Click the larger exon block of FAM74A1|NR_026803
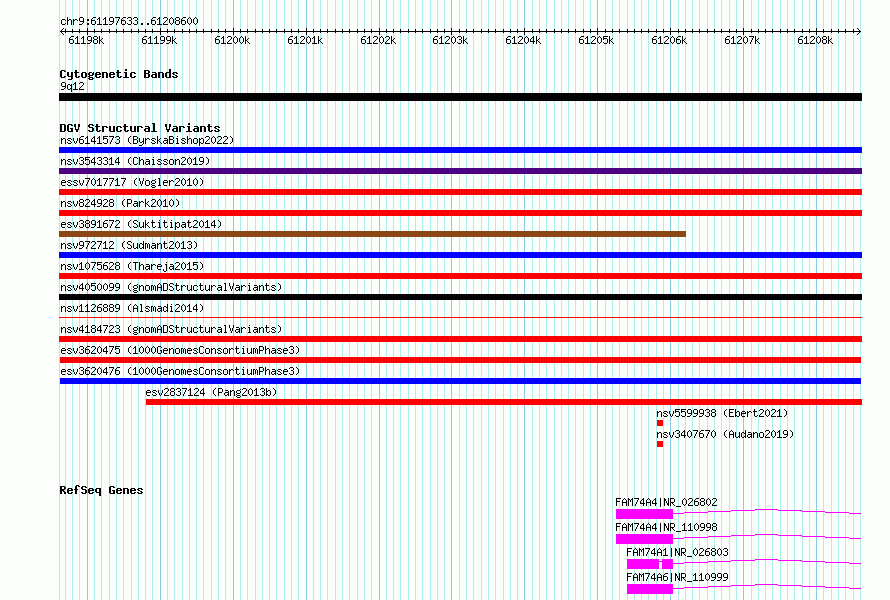 (x=643, y=564)
